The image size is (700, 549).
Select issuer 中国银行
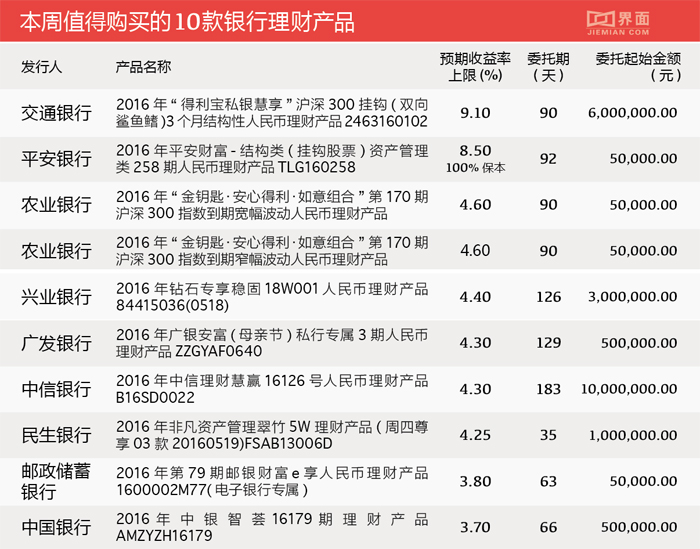[56, 527]
